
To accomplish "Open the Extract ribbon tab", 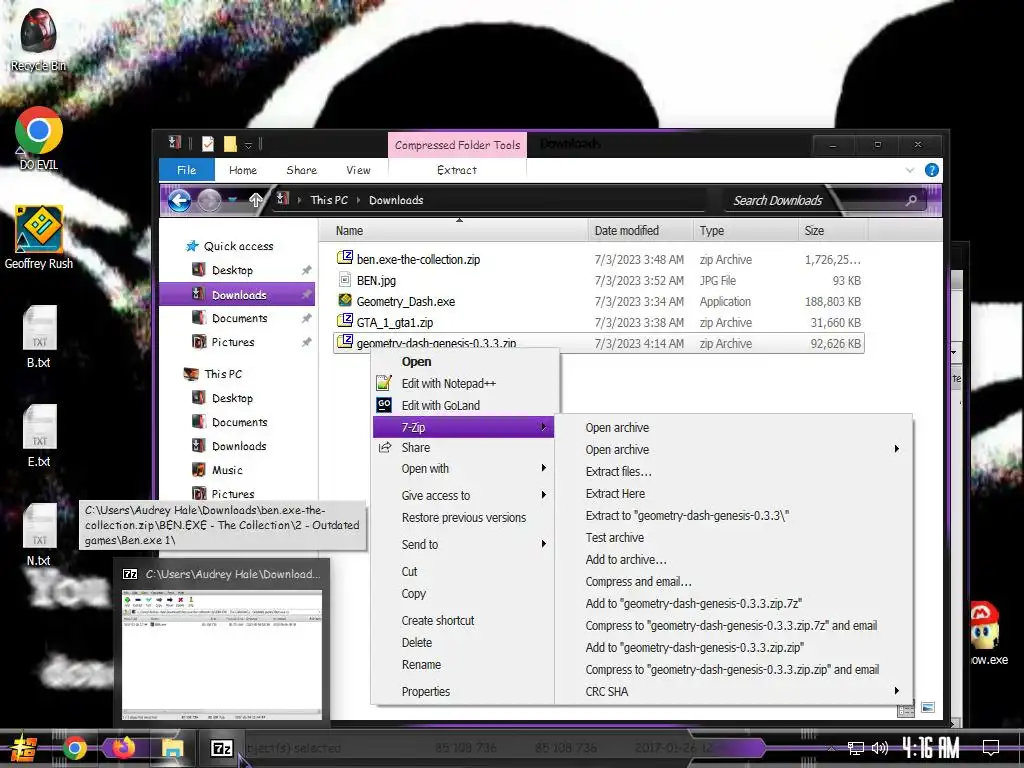I will [457, 170].
